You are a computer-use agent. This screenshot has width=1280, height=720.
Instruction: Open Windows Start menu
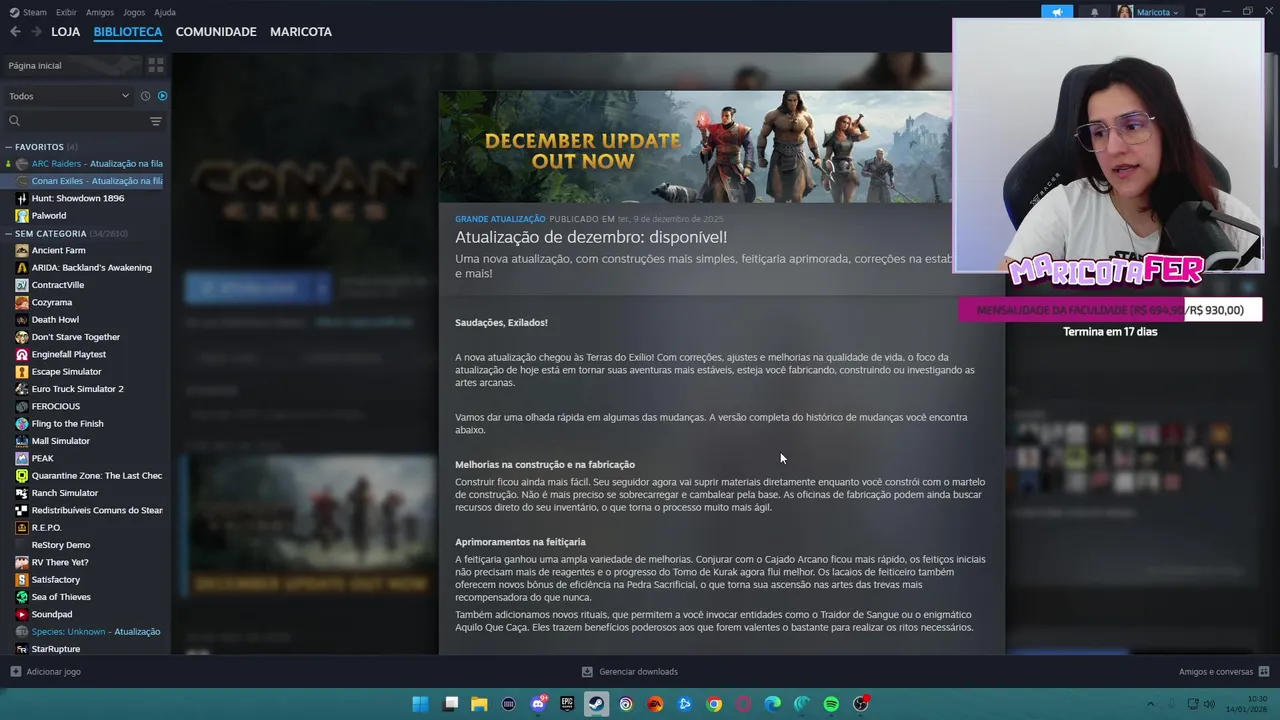pyautogui.click(x=421, y=704)
